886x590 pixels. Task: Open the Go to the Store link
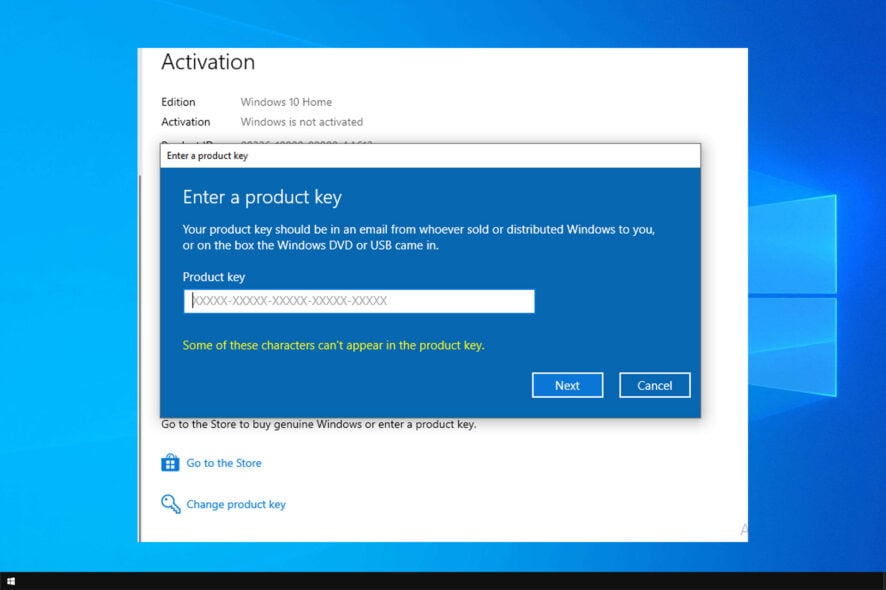point(224,463)
